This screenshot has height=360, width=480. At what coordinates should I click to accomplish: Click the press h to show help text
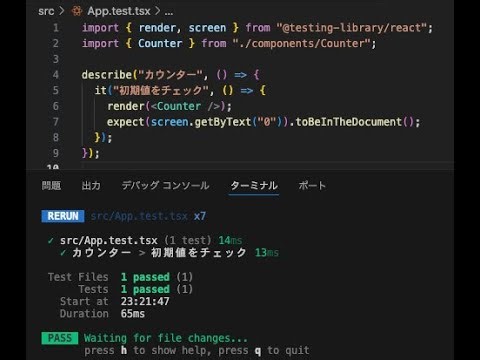click(147, 350)
